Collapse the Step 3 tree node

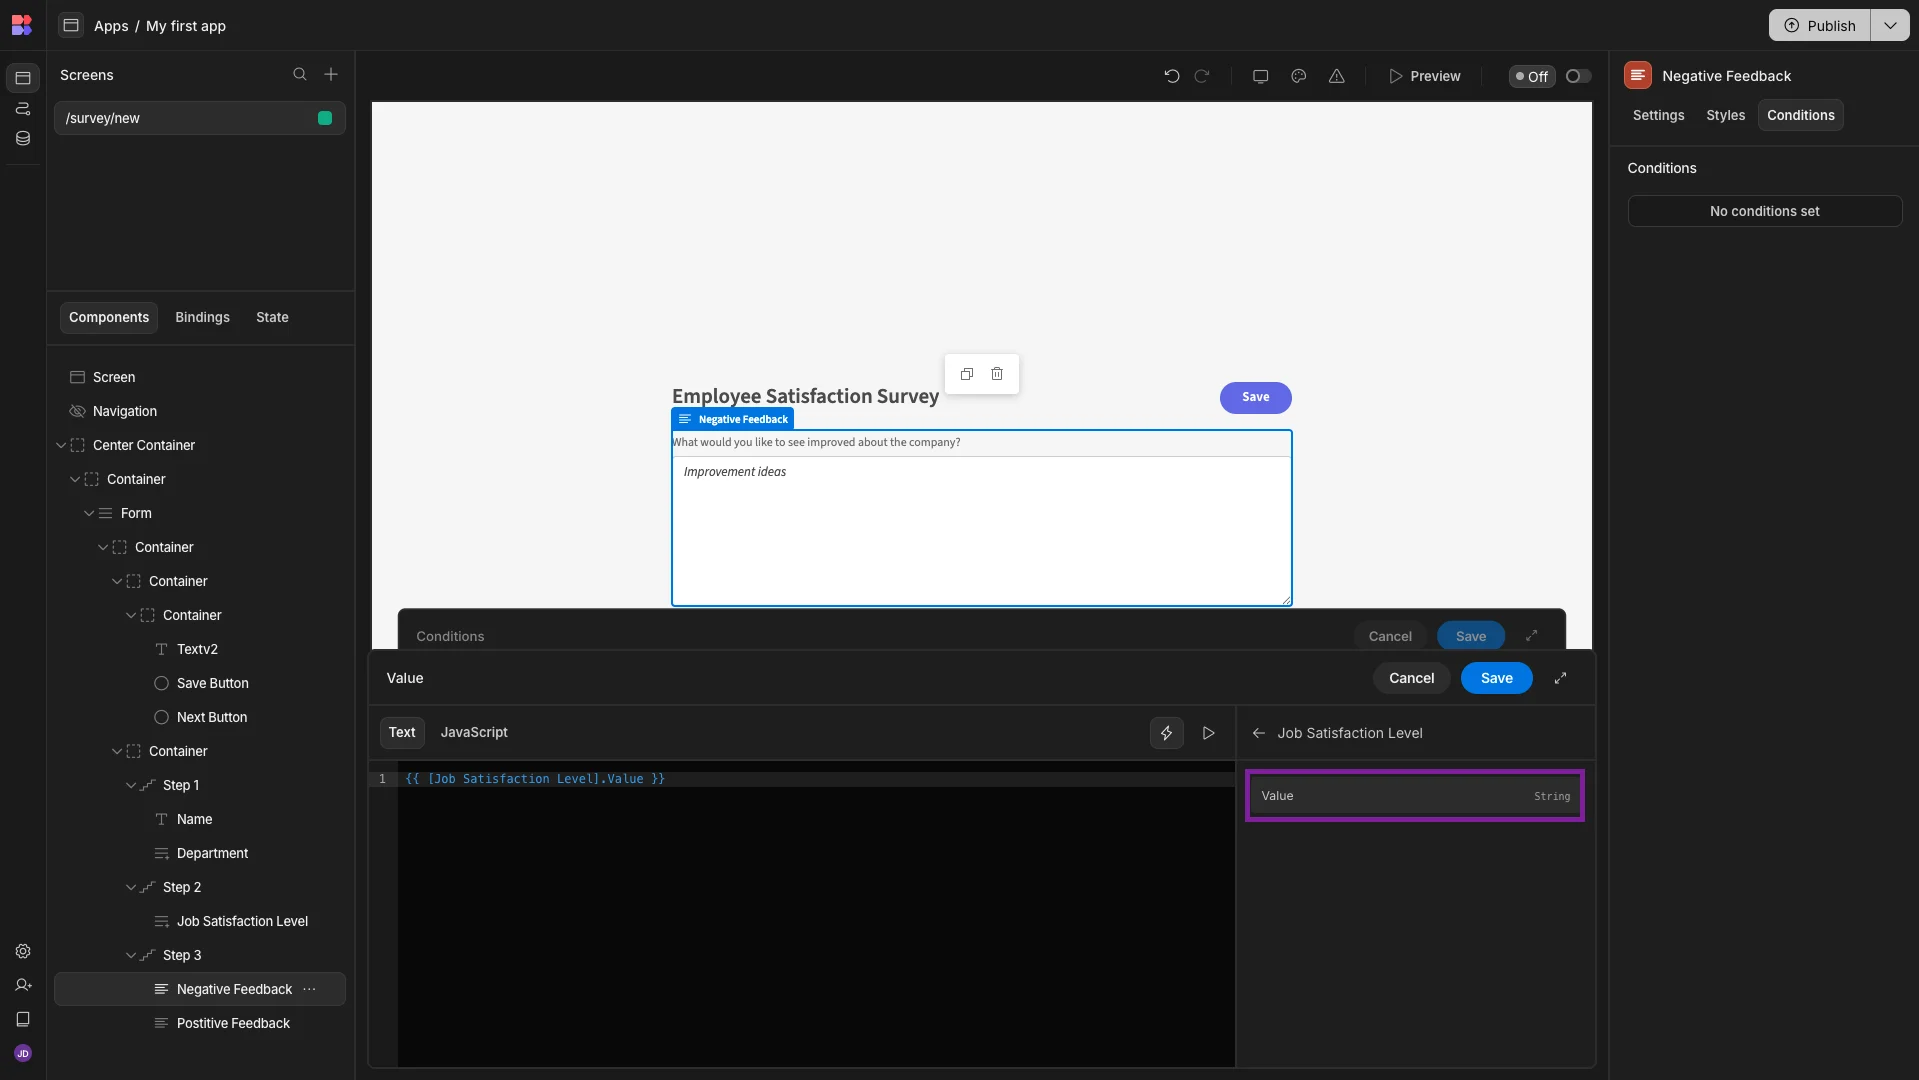point(131,955)
